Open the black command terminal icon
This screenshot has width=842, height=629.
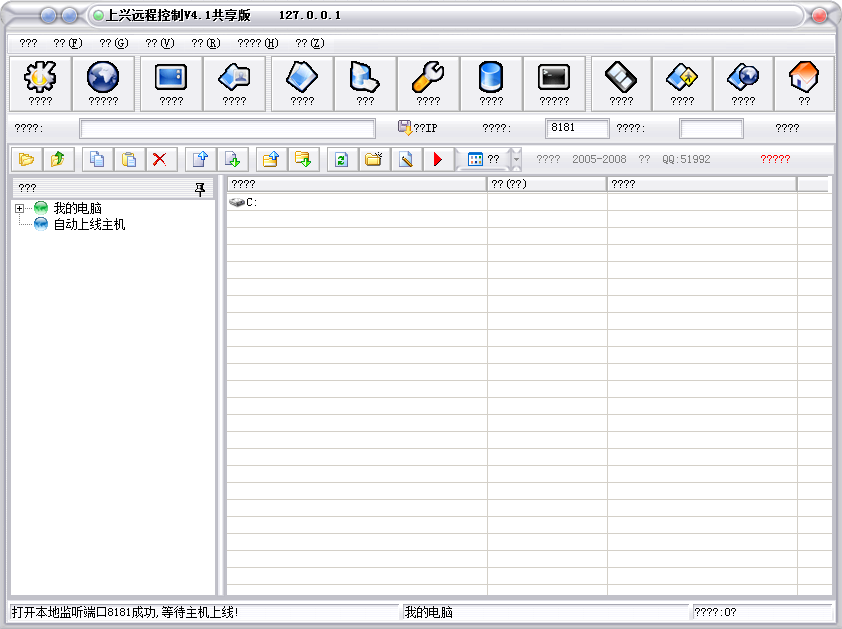coord(553,82)
